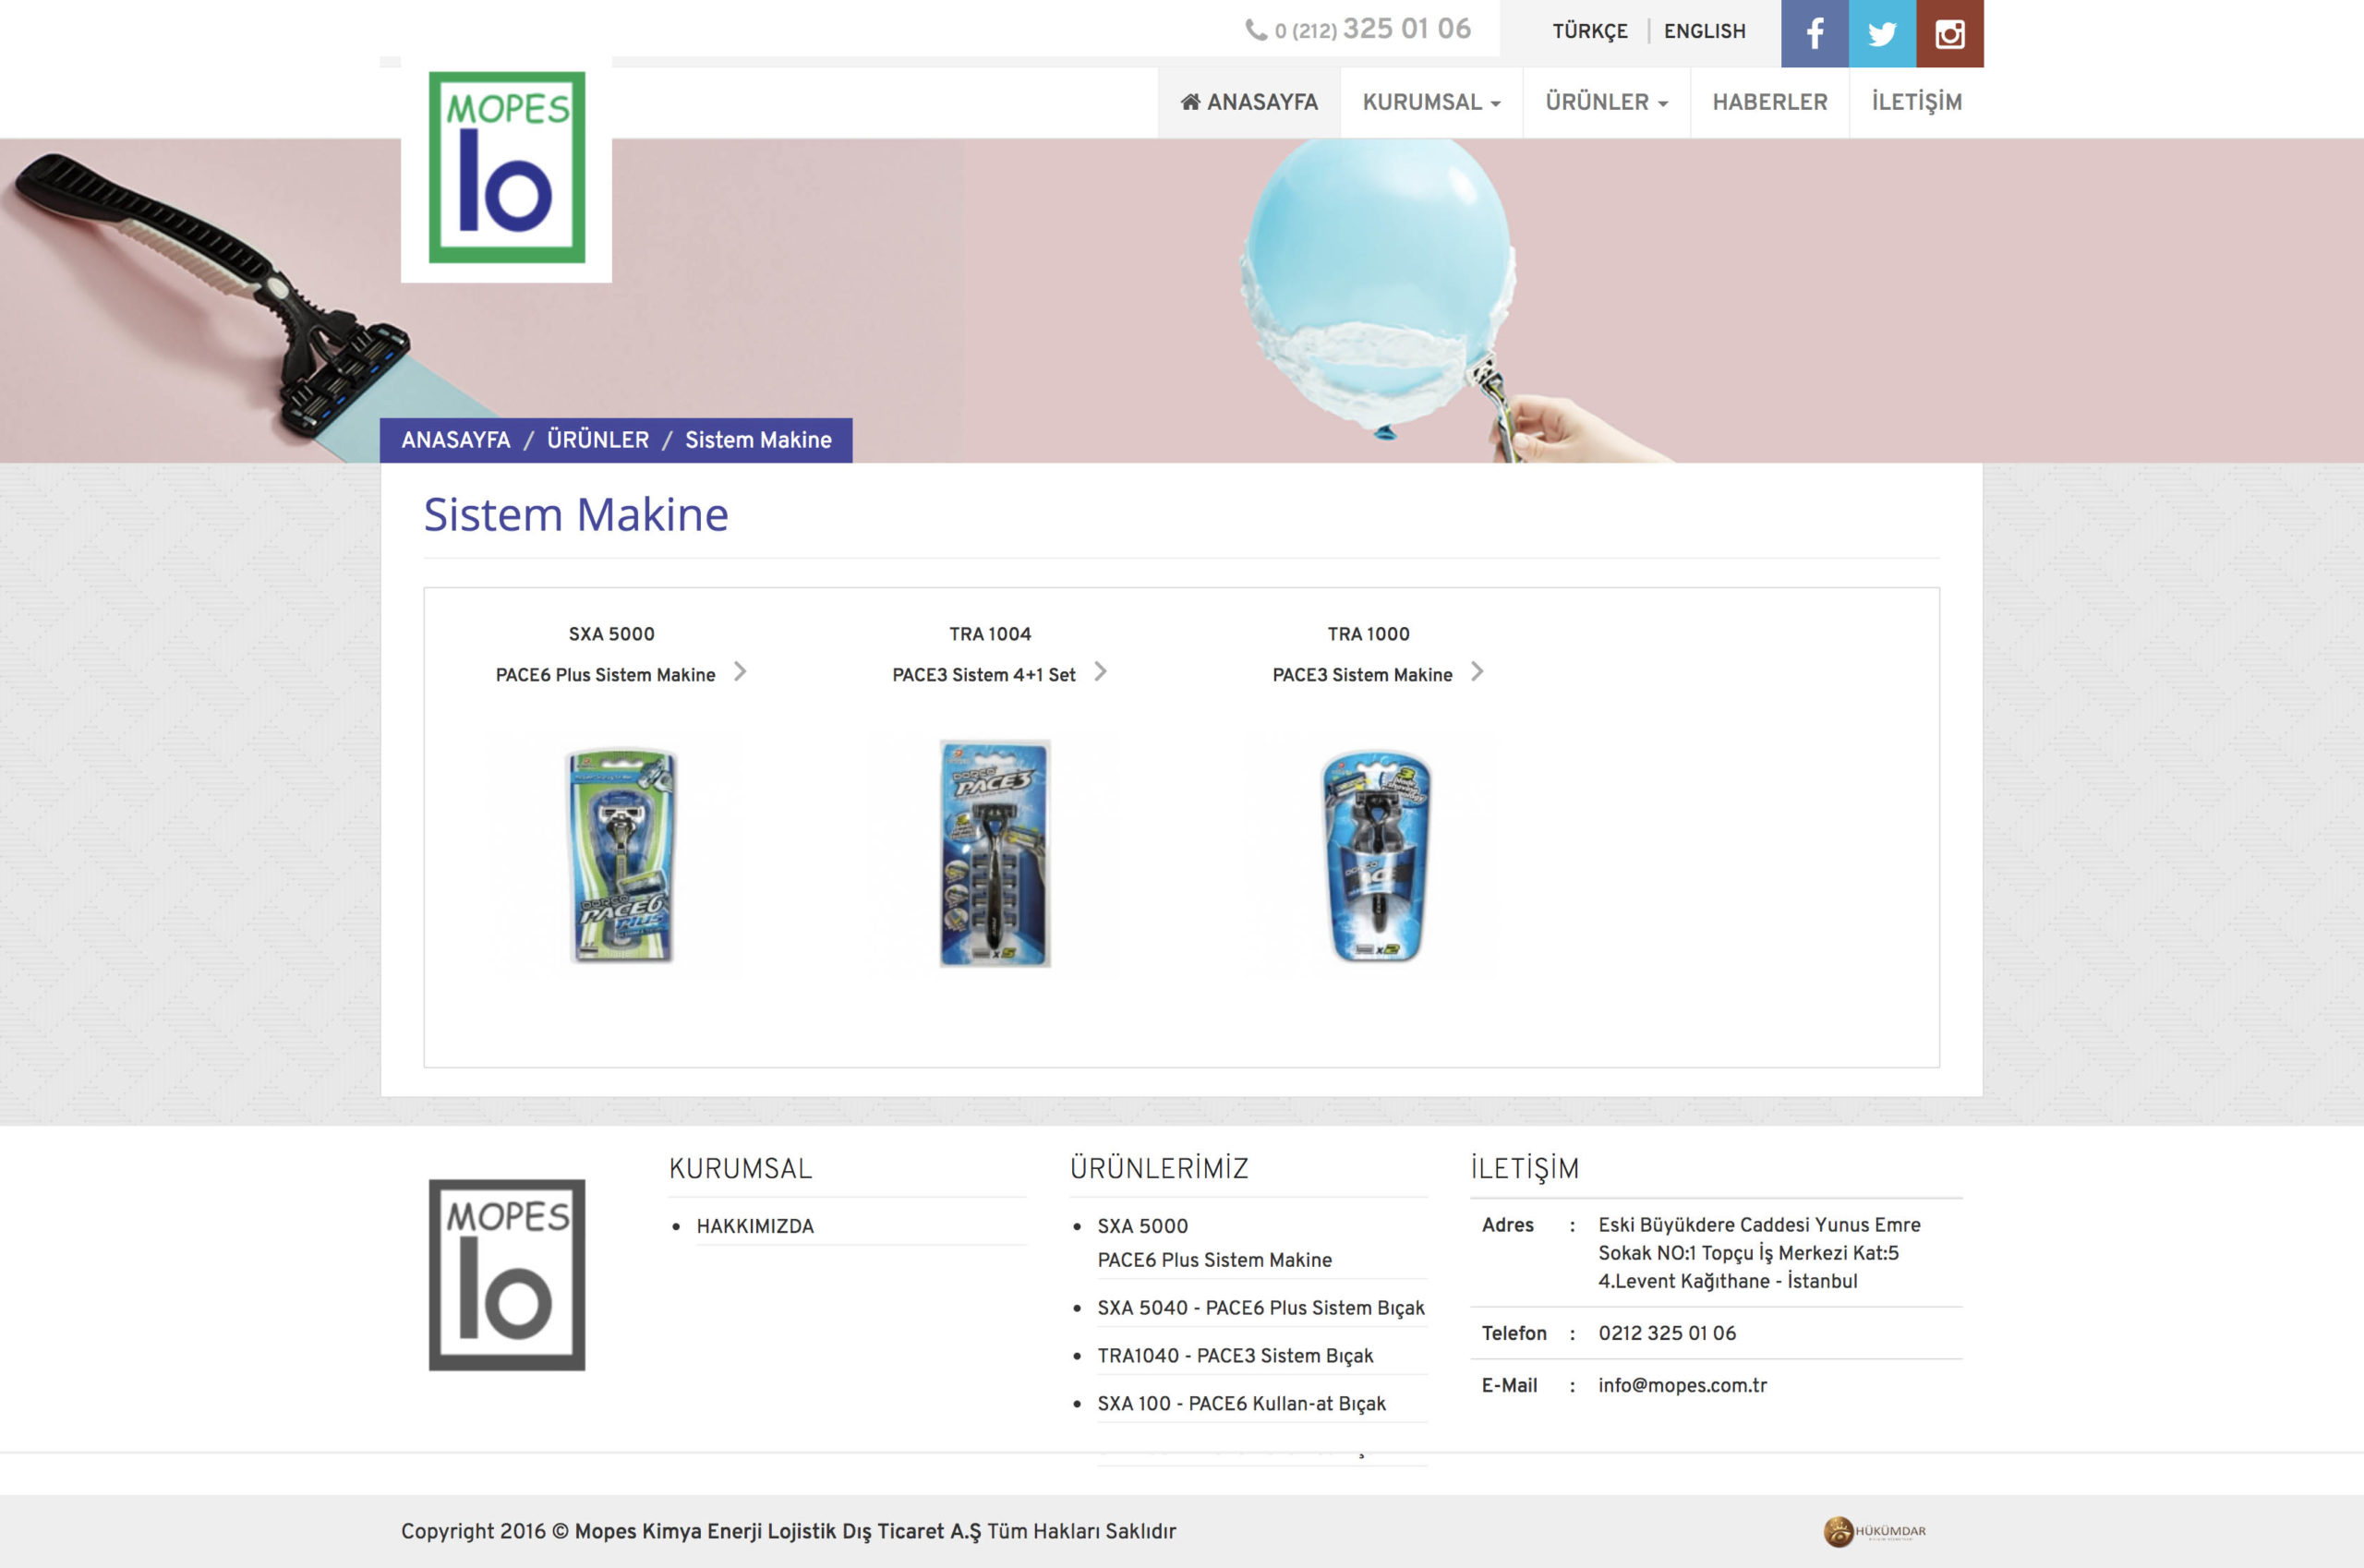Expand the KURUMSAL dropdown menu

click(x=1431, y=102)
